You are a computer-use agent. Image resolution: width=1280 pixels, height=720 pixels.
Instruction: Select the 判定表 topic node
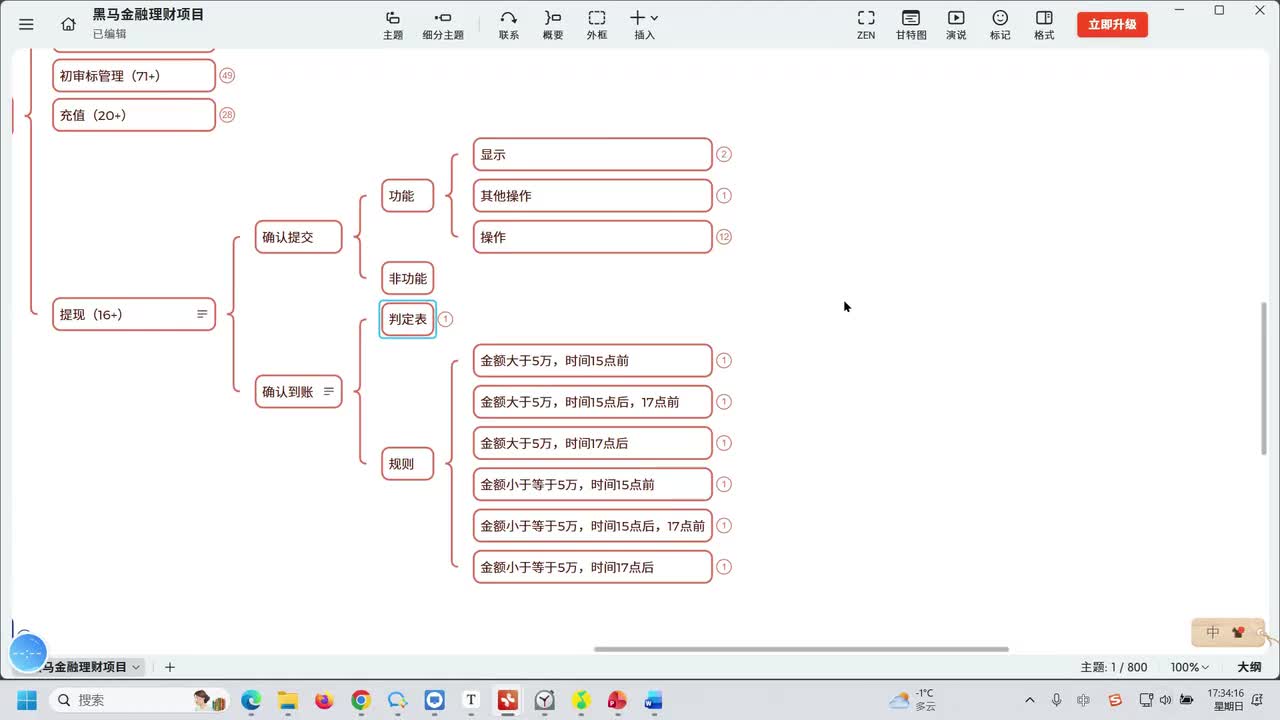[408, 320]
